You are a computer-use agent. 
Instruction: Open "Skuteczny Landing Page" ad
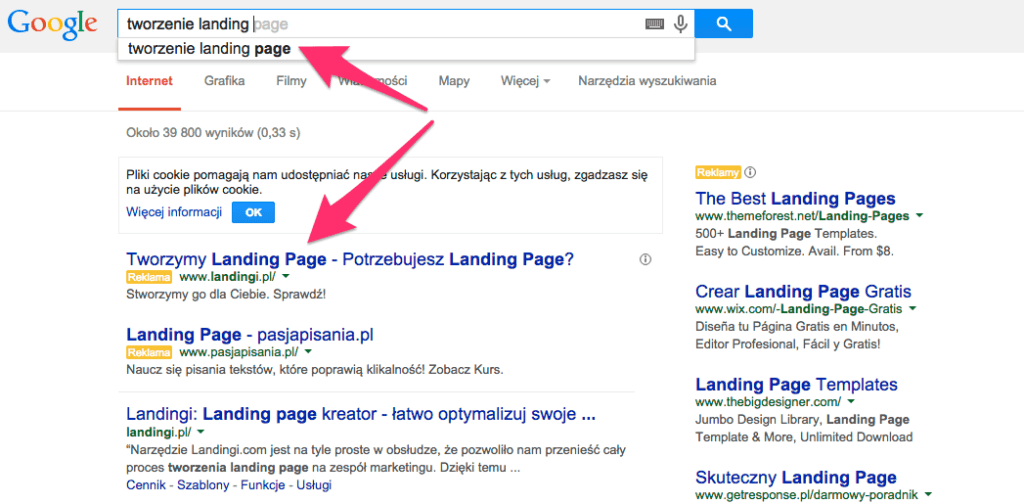795,477
